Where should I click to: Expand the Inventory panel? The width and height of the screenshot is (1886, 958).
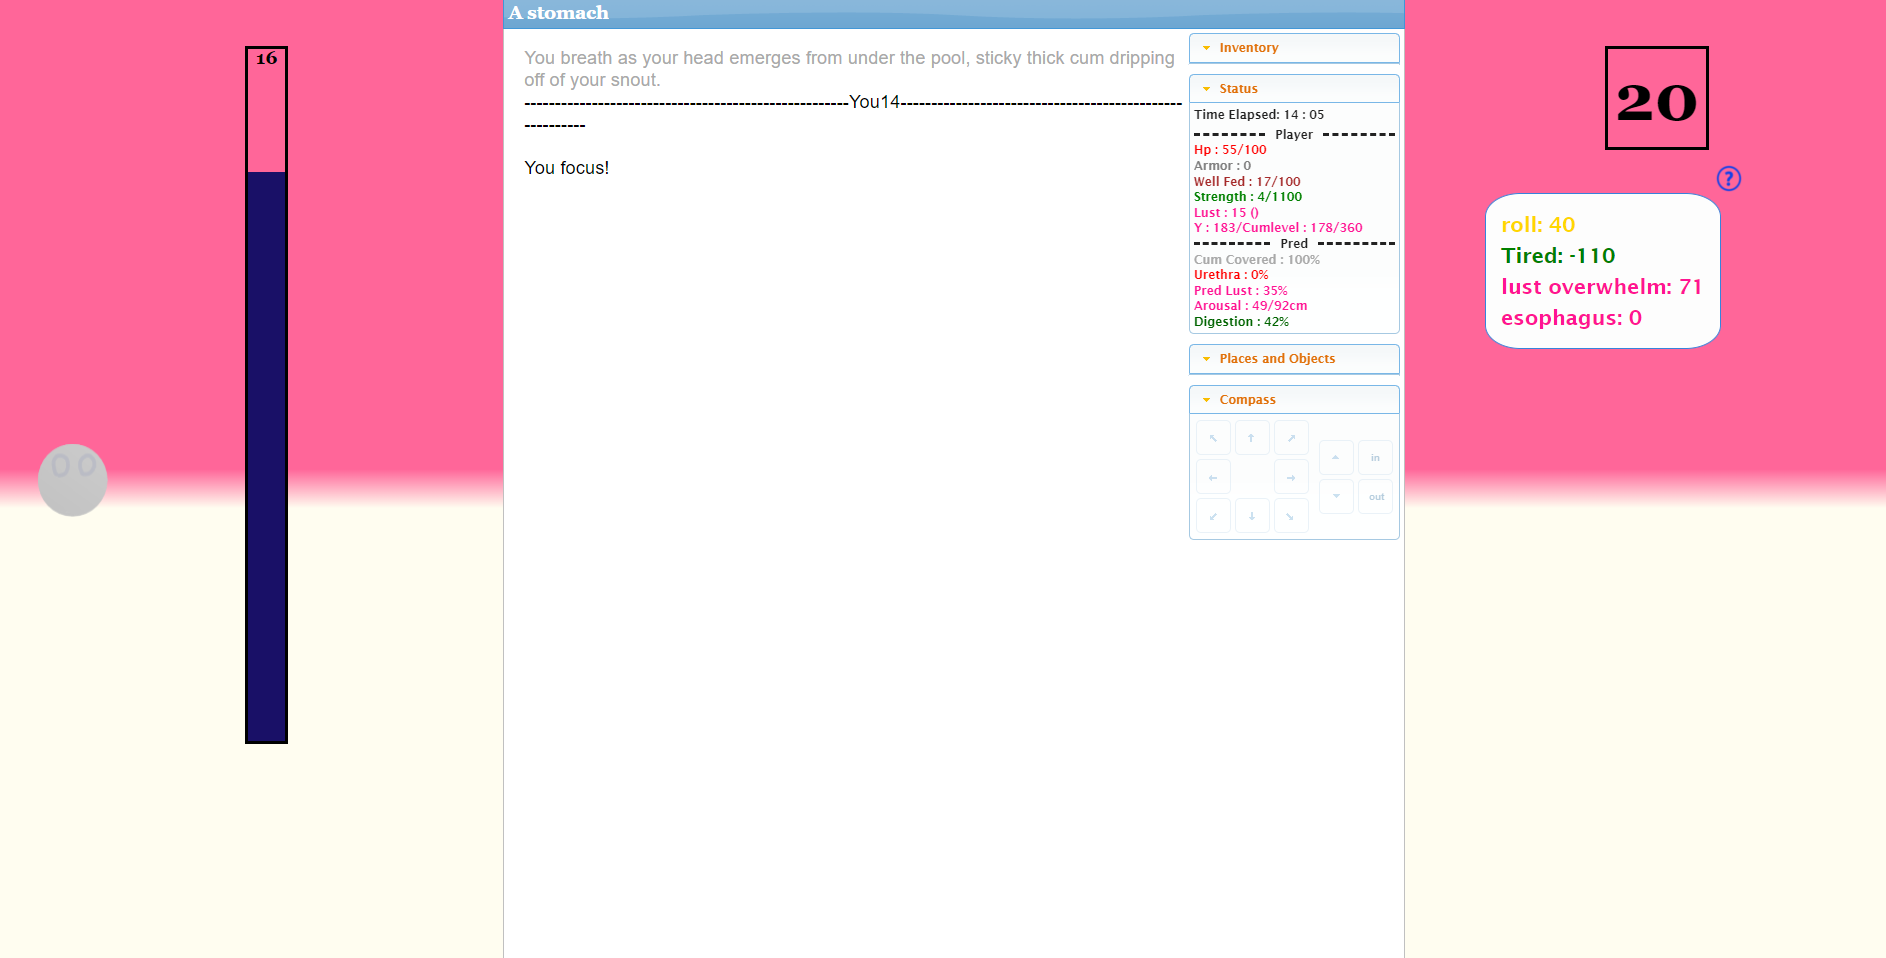pyautogui.click(x=1294, y=48)
